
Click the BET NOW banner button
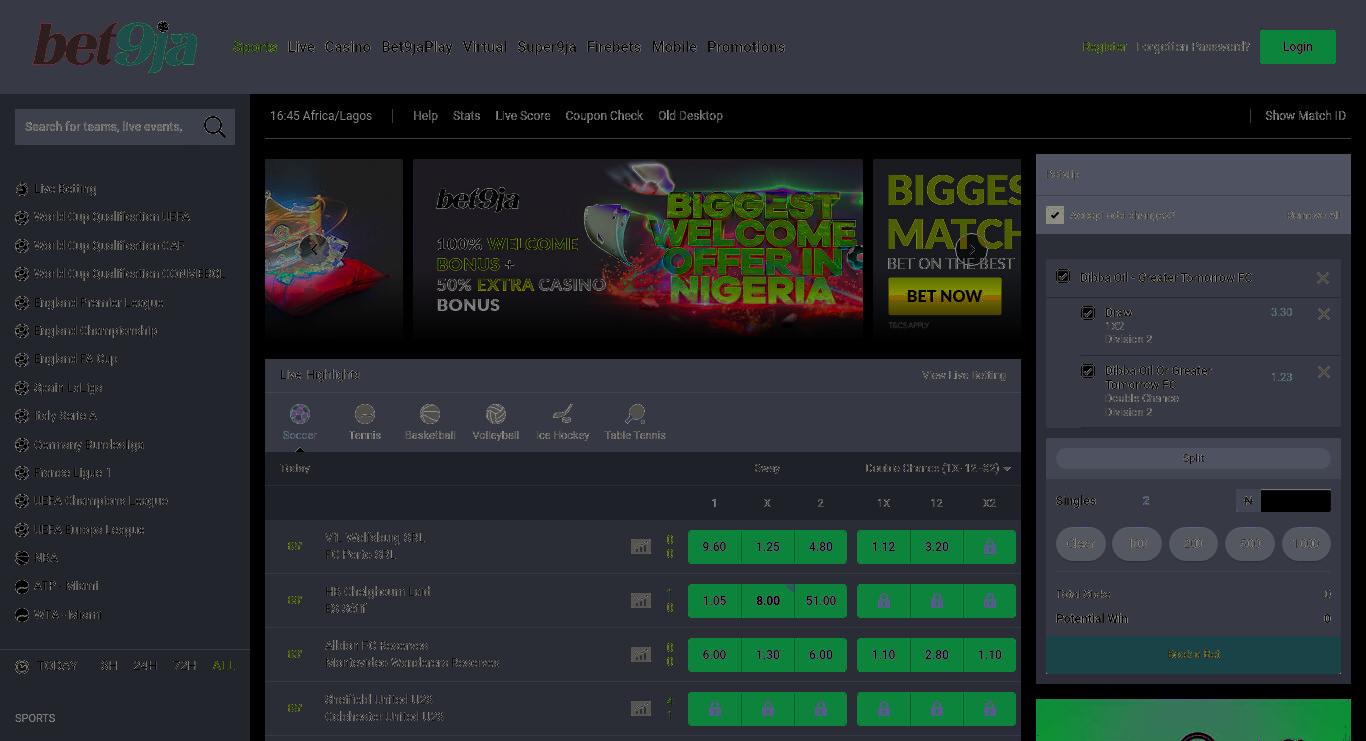click(944, 296)
